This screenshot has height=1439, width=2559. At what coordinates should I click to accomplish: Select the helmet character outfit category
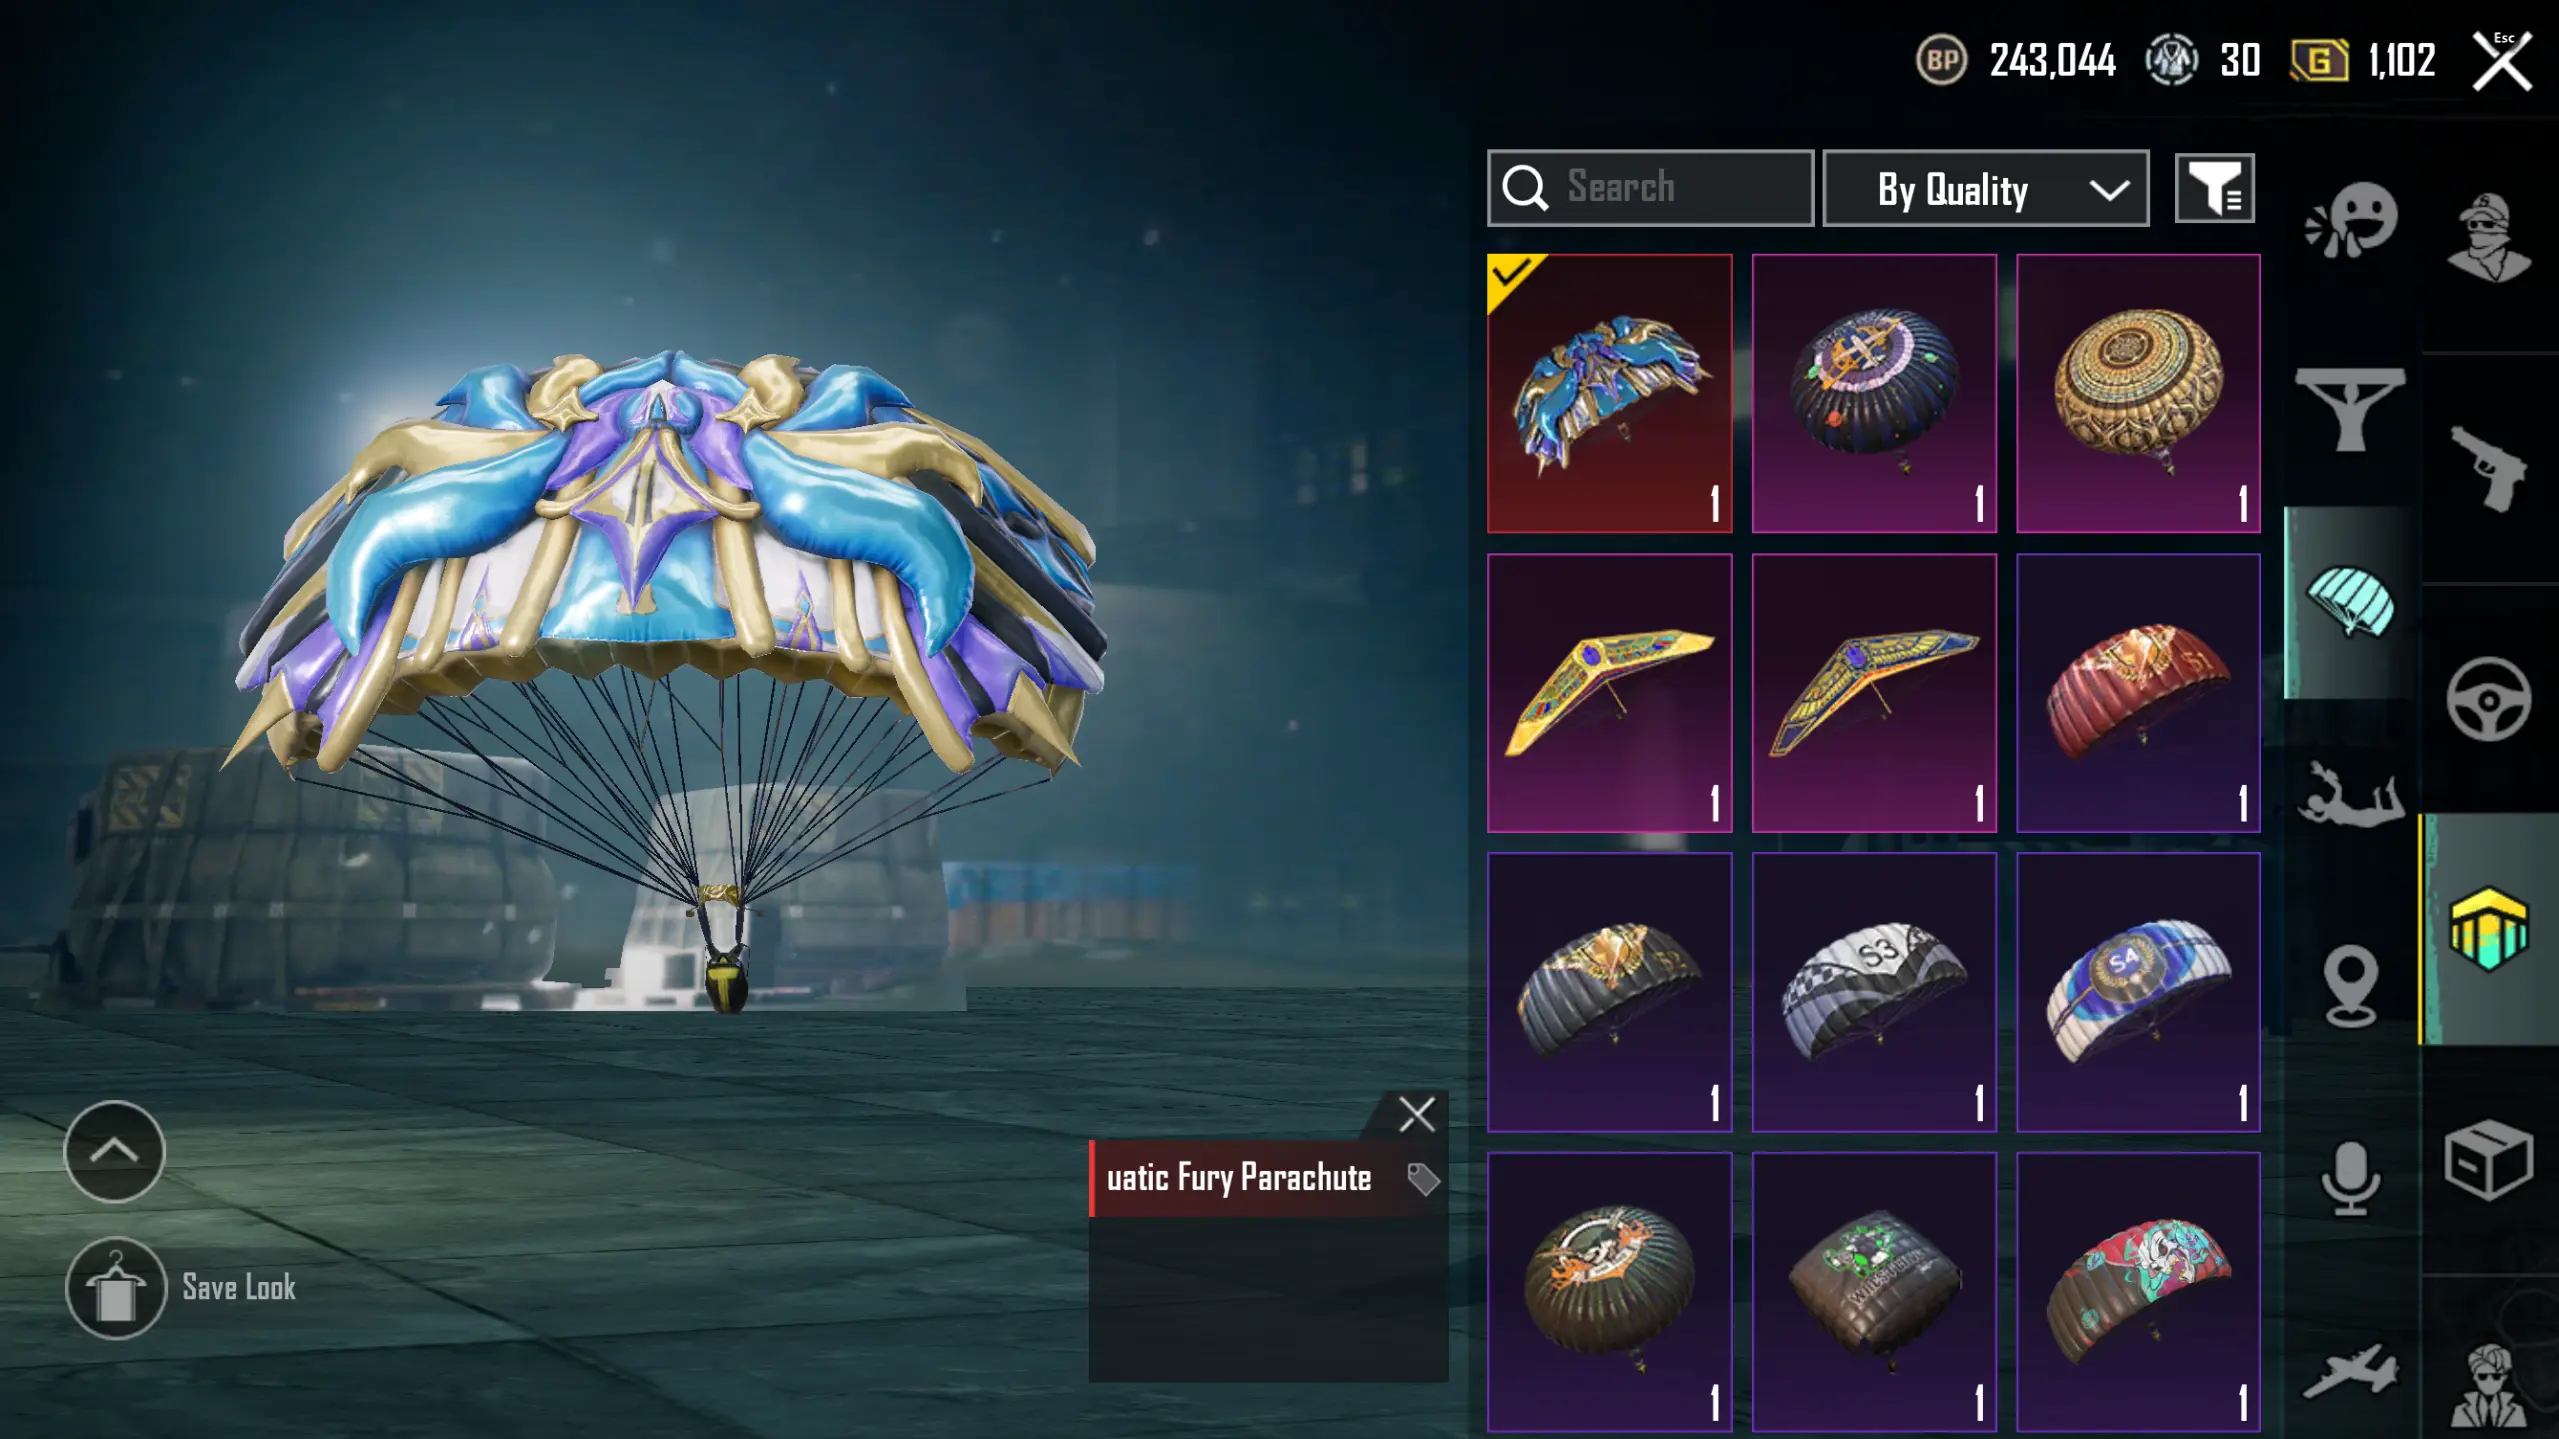(2489, 238)
